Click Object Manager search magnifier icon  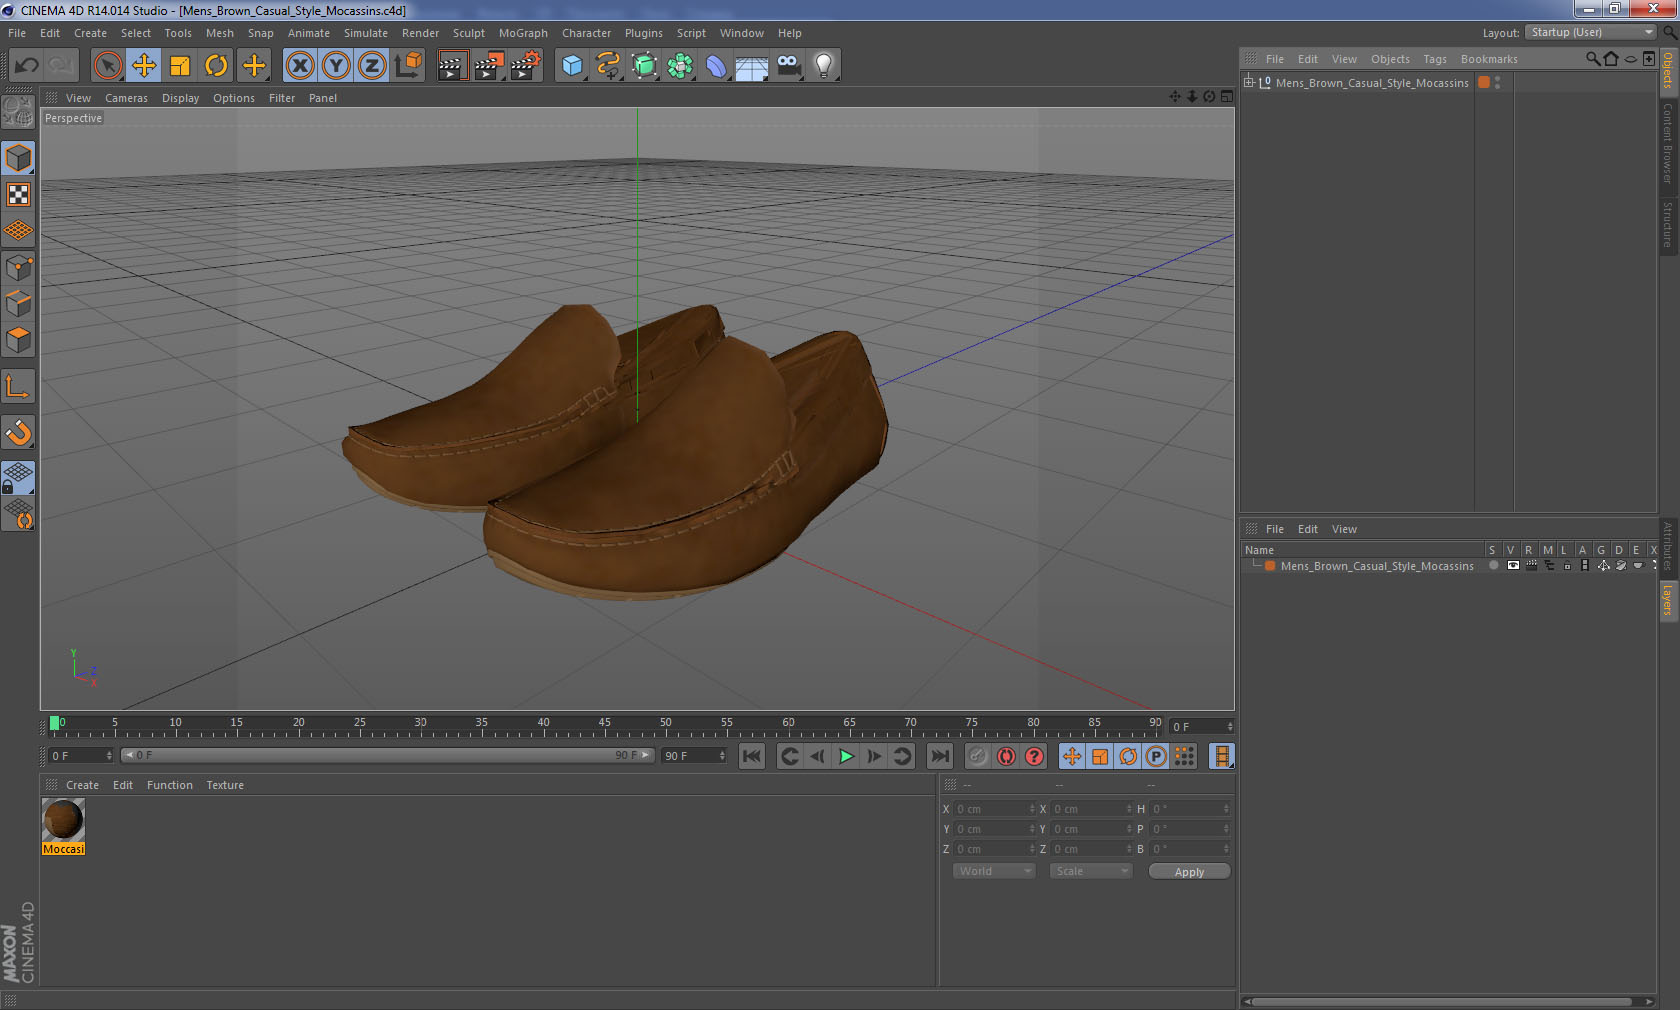pyautogui.click(x=1592, y=59)
